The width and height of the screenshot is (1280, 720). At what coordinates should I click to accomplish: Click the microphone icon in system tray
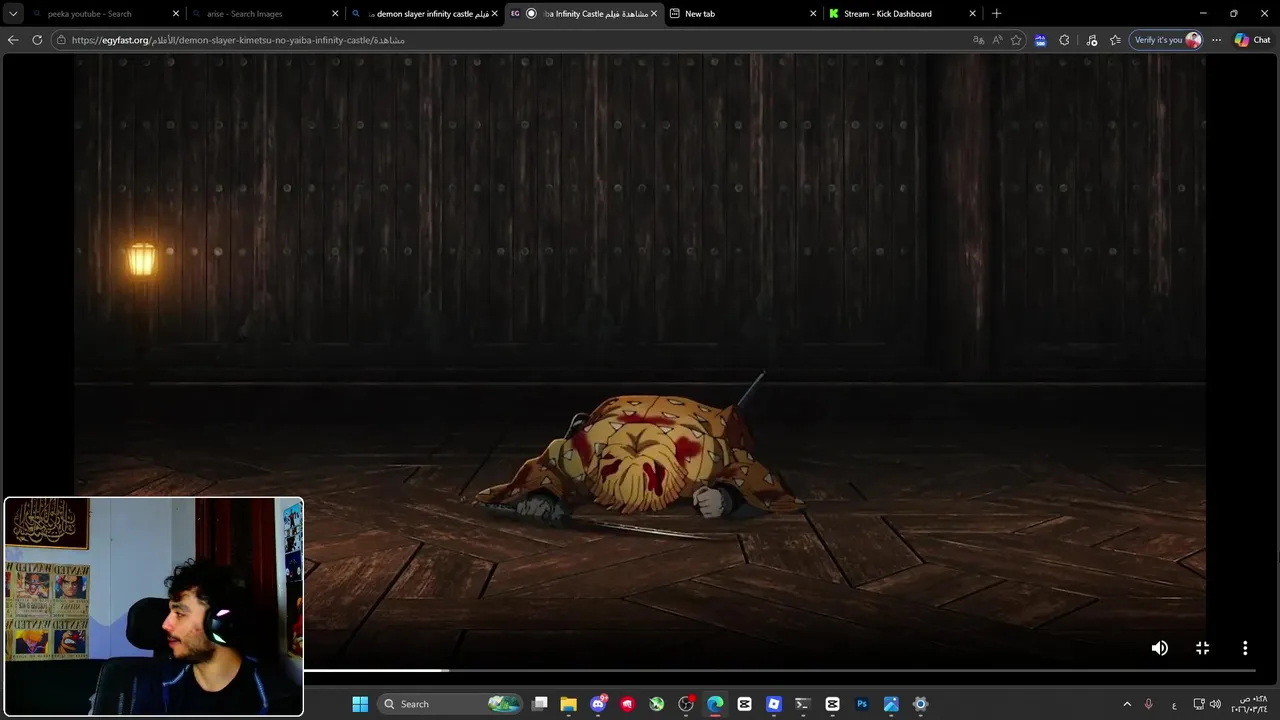pyautogui.click(x=1148, y=704)
